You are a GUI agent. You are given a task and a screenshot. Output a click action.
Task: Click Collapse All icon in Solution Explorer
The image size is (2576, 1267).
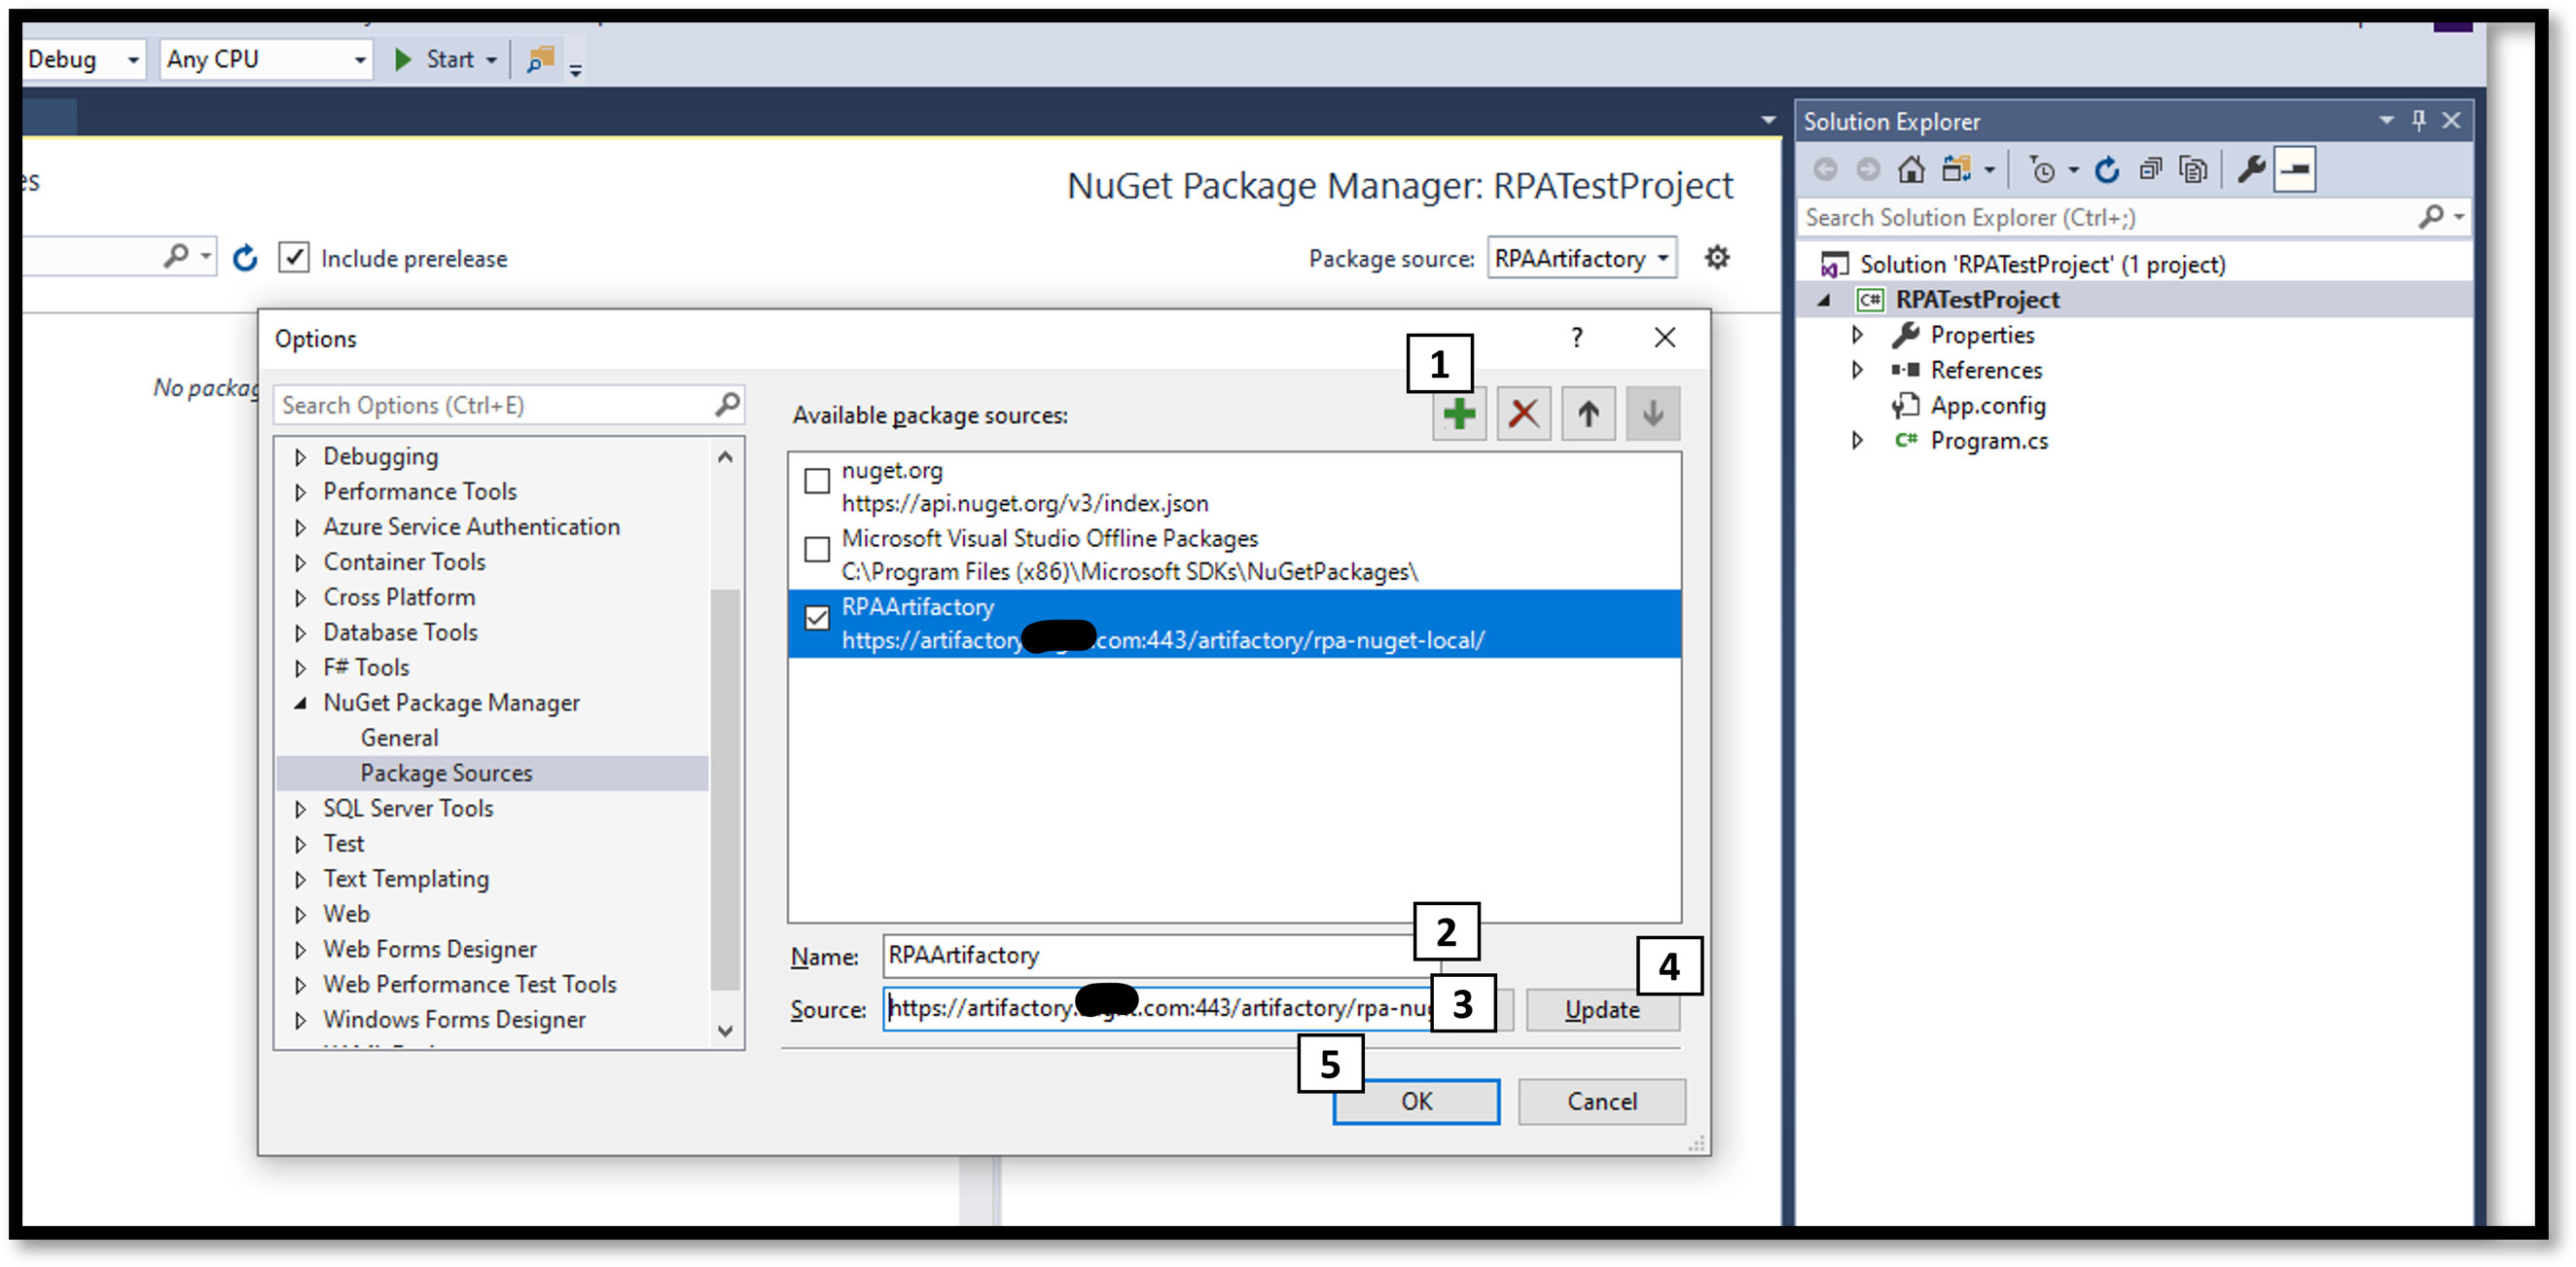click(2151, 170)
